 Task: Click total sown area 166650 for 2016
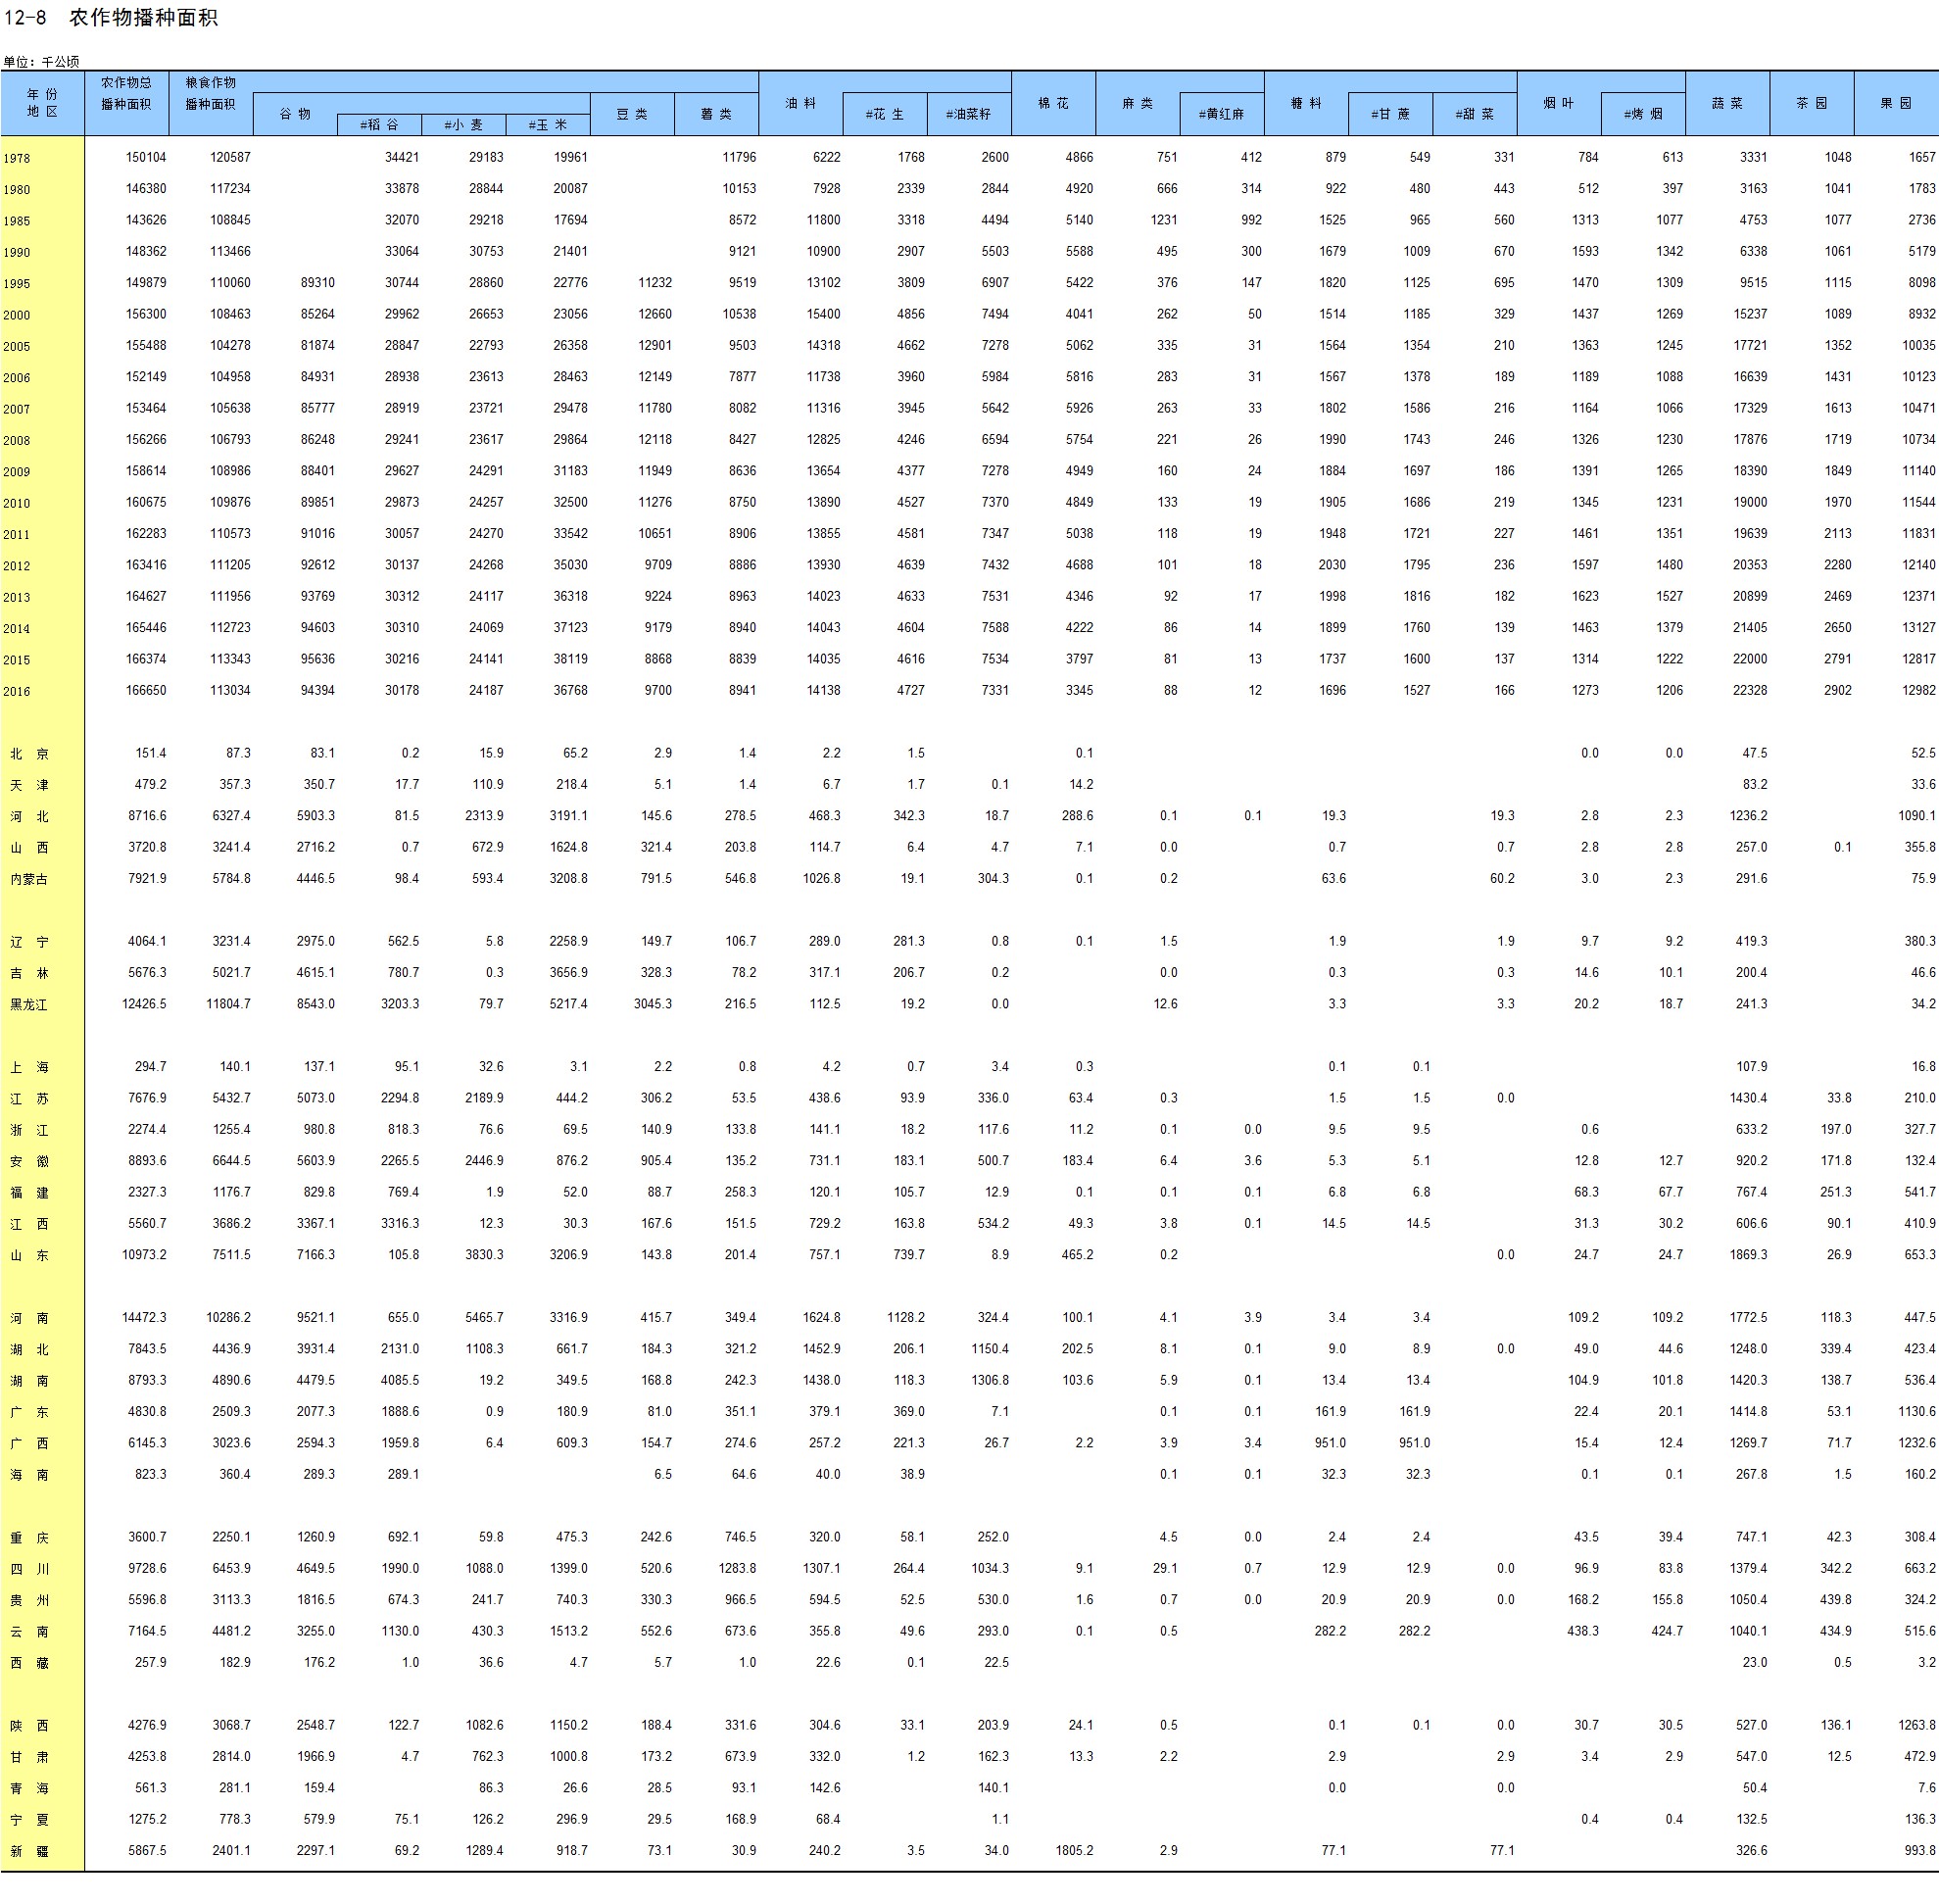tap(146, 691)
